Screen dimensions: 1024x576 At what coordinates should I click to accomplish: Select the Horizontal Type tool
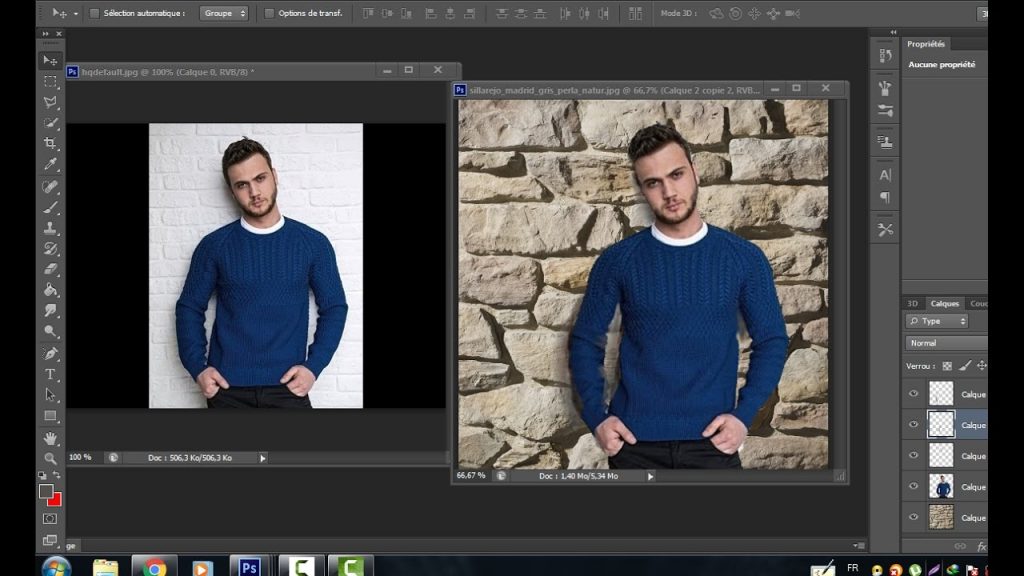point(50,374)
